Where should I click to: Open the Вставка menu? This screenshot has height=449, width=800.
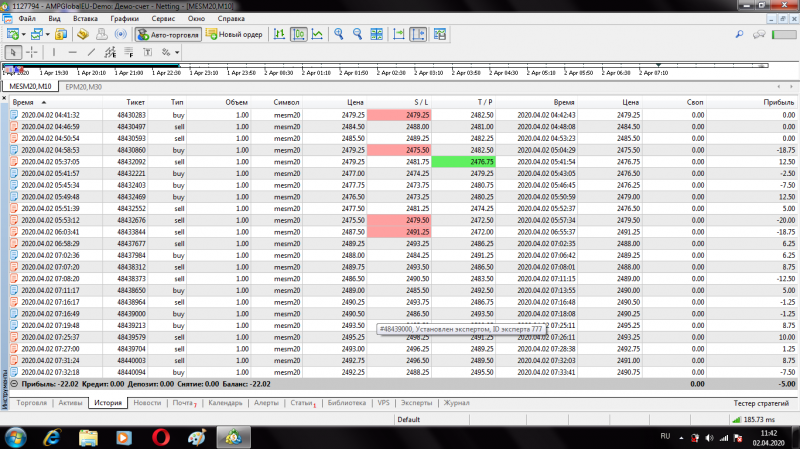85,18
